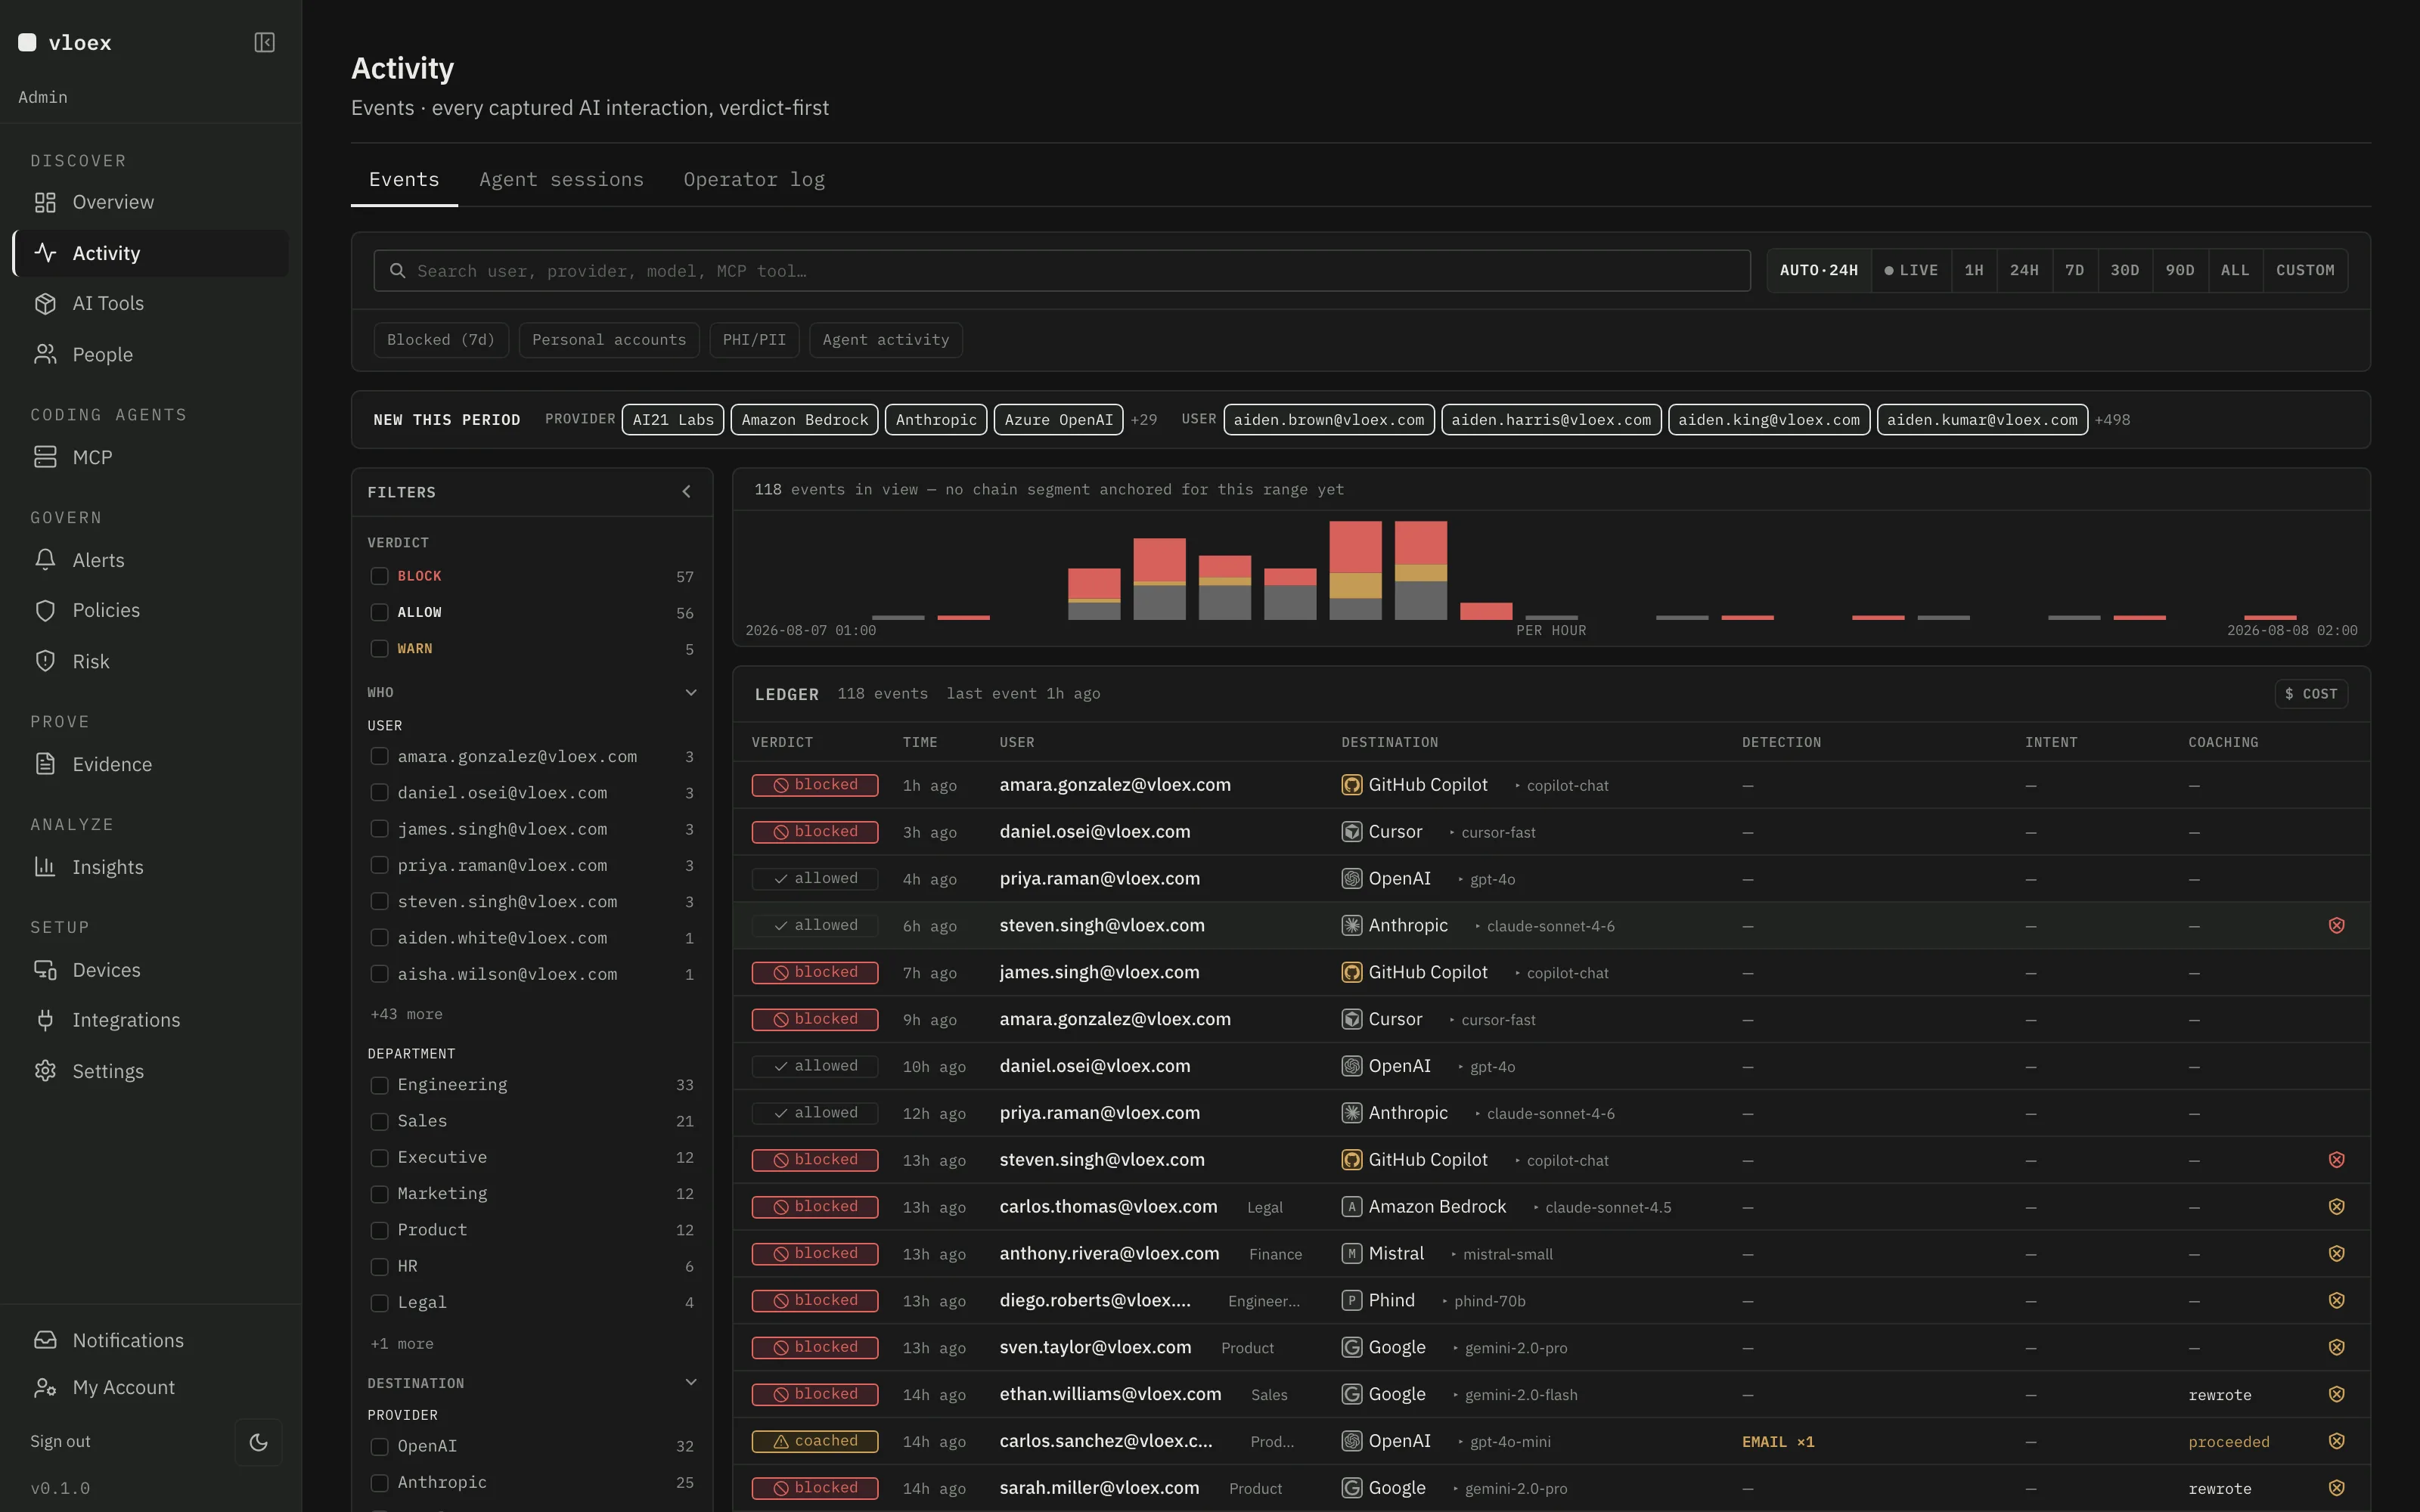Open Insights chart icon

click(45, 867)
